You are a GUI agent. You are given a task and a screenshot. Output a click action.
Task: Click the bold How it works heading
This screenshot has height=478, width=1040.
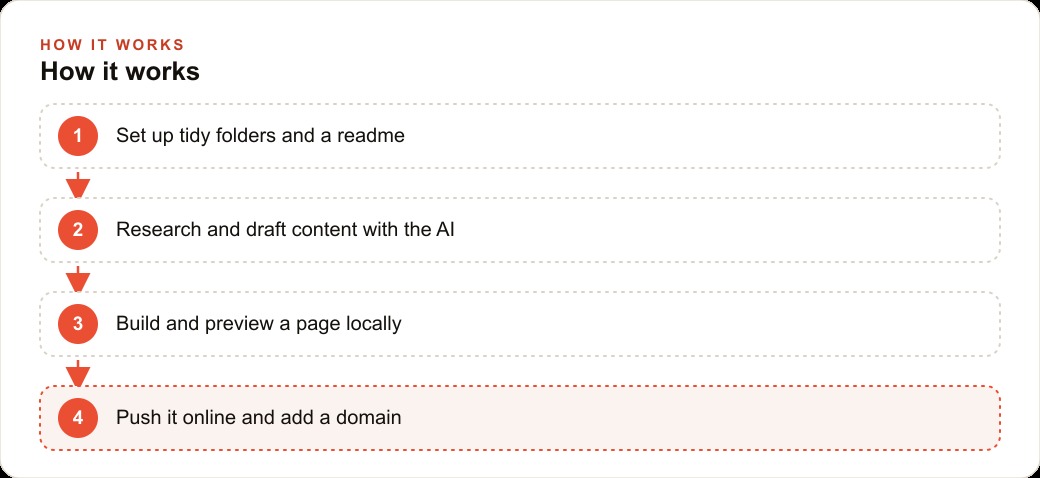tap(120, 72)
